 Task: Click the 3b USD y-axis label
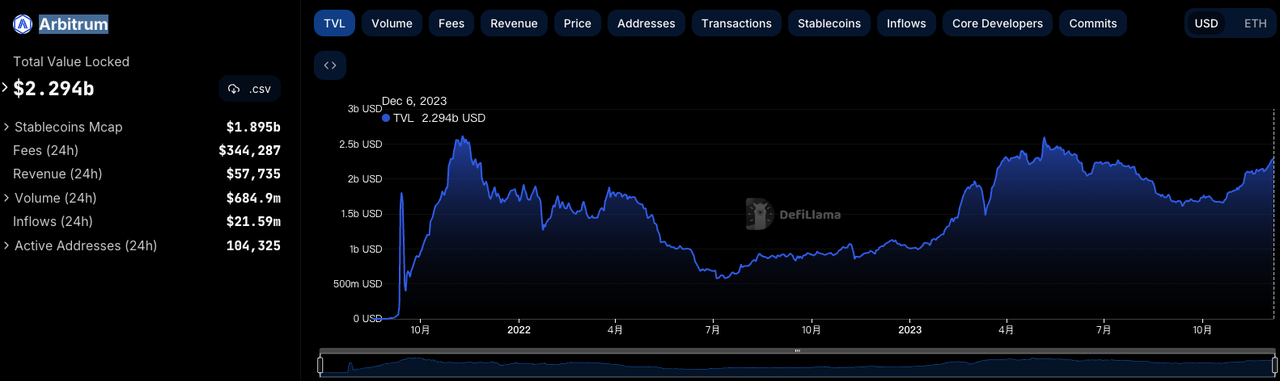coord(365,109)
